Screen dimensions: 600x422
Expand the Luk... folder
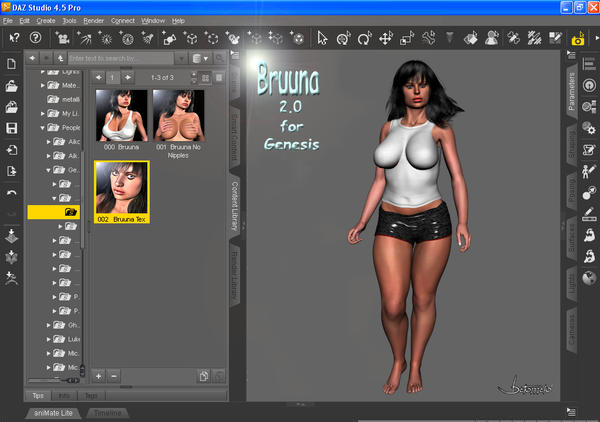(49, 339)
